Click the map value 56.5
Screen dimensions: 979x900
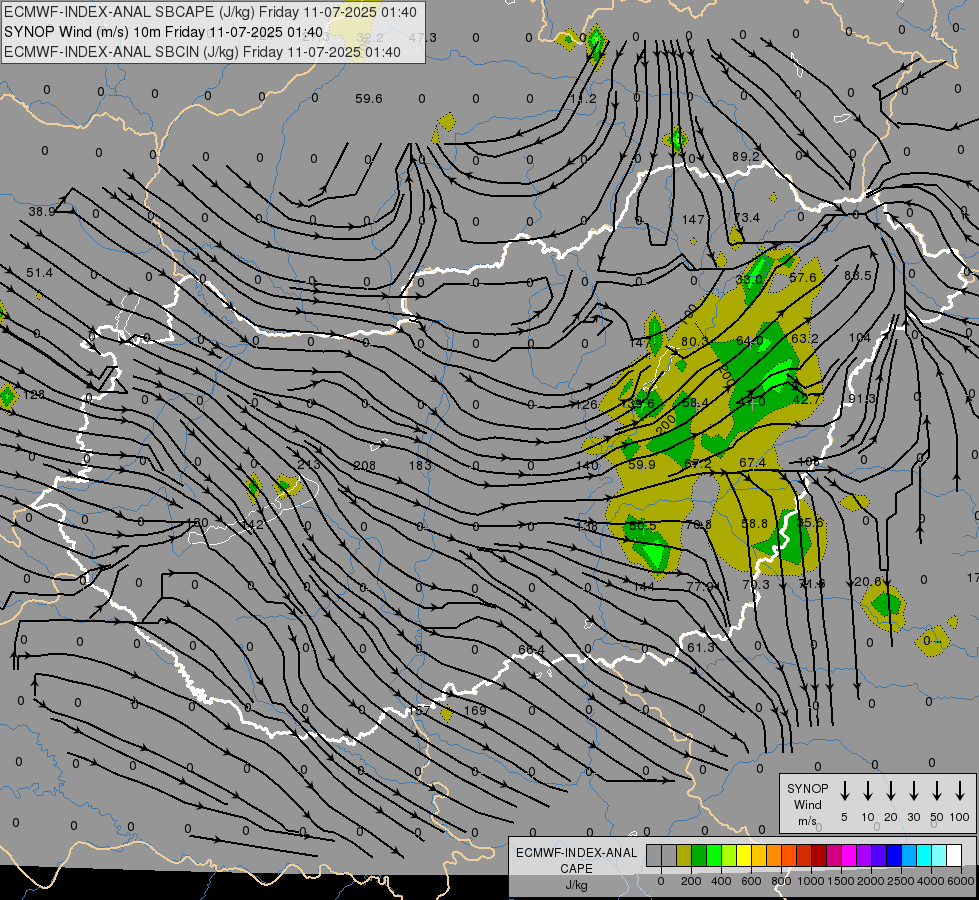tap(643, 526)
